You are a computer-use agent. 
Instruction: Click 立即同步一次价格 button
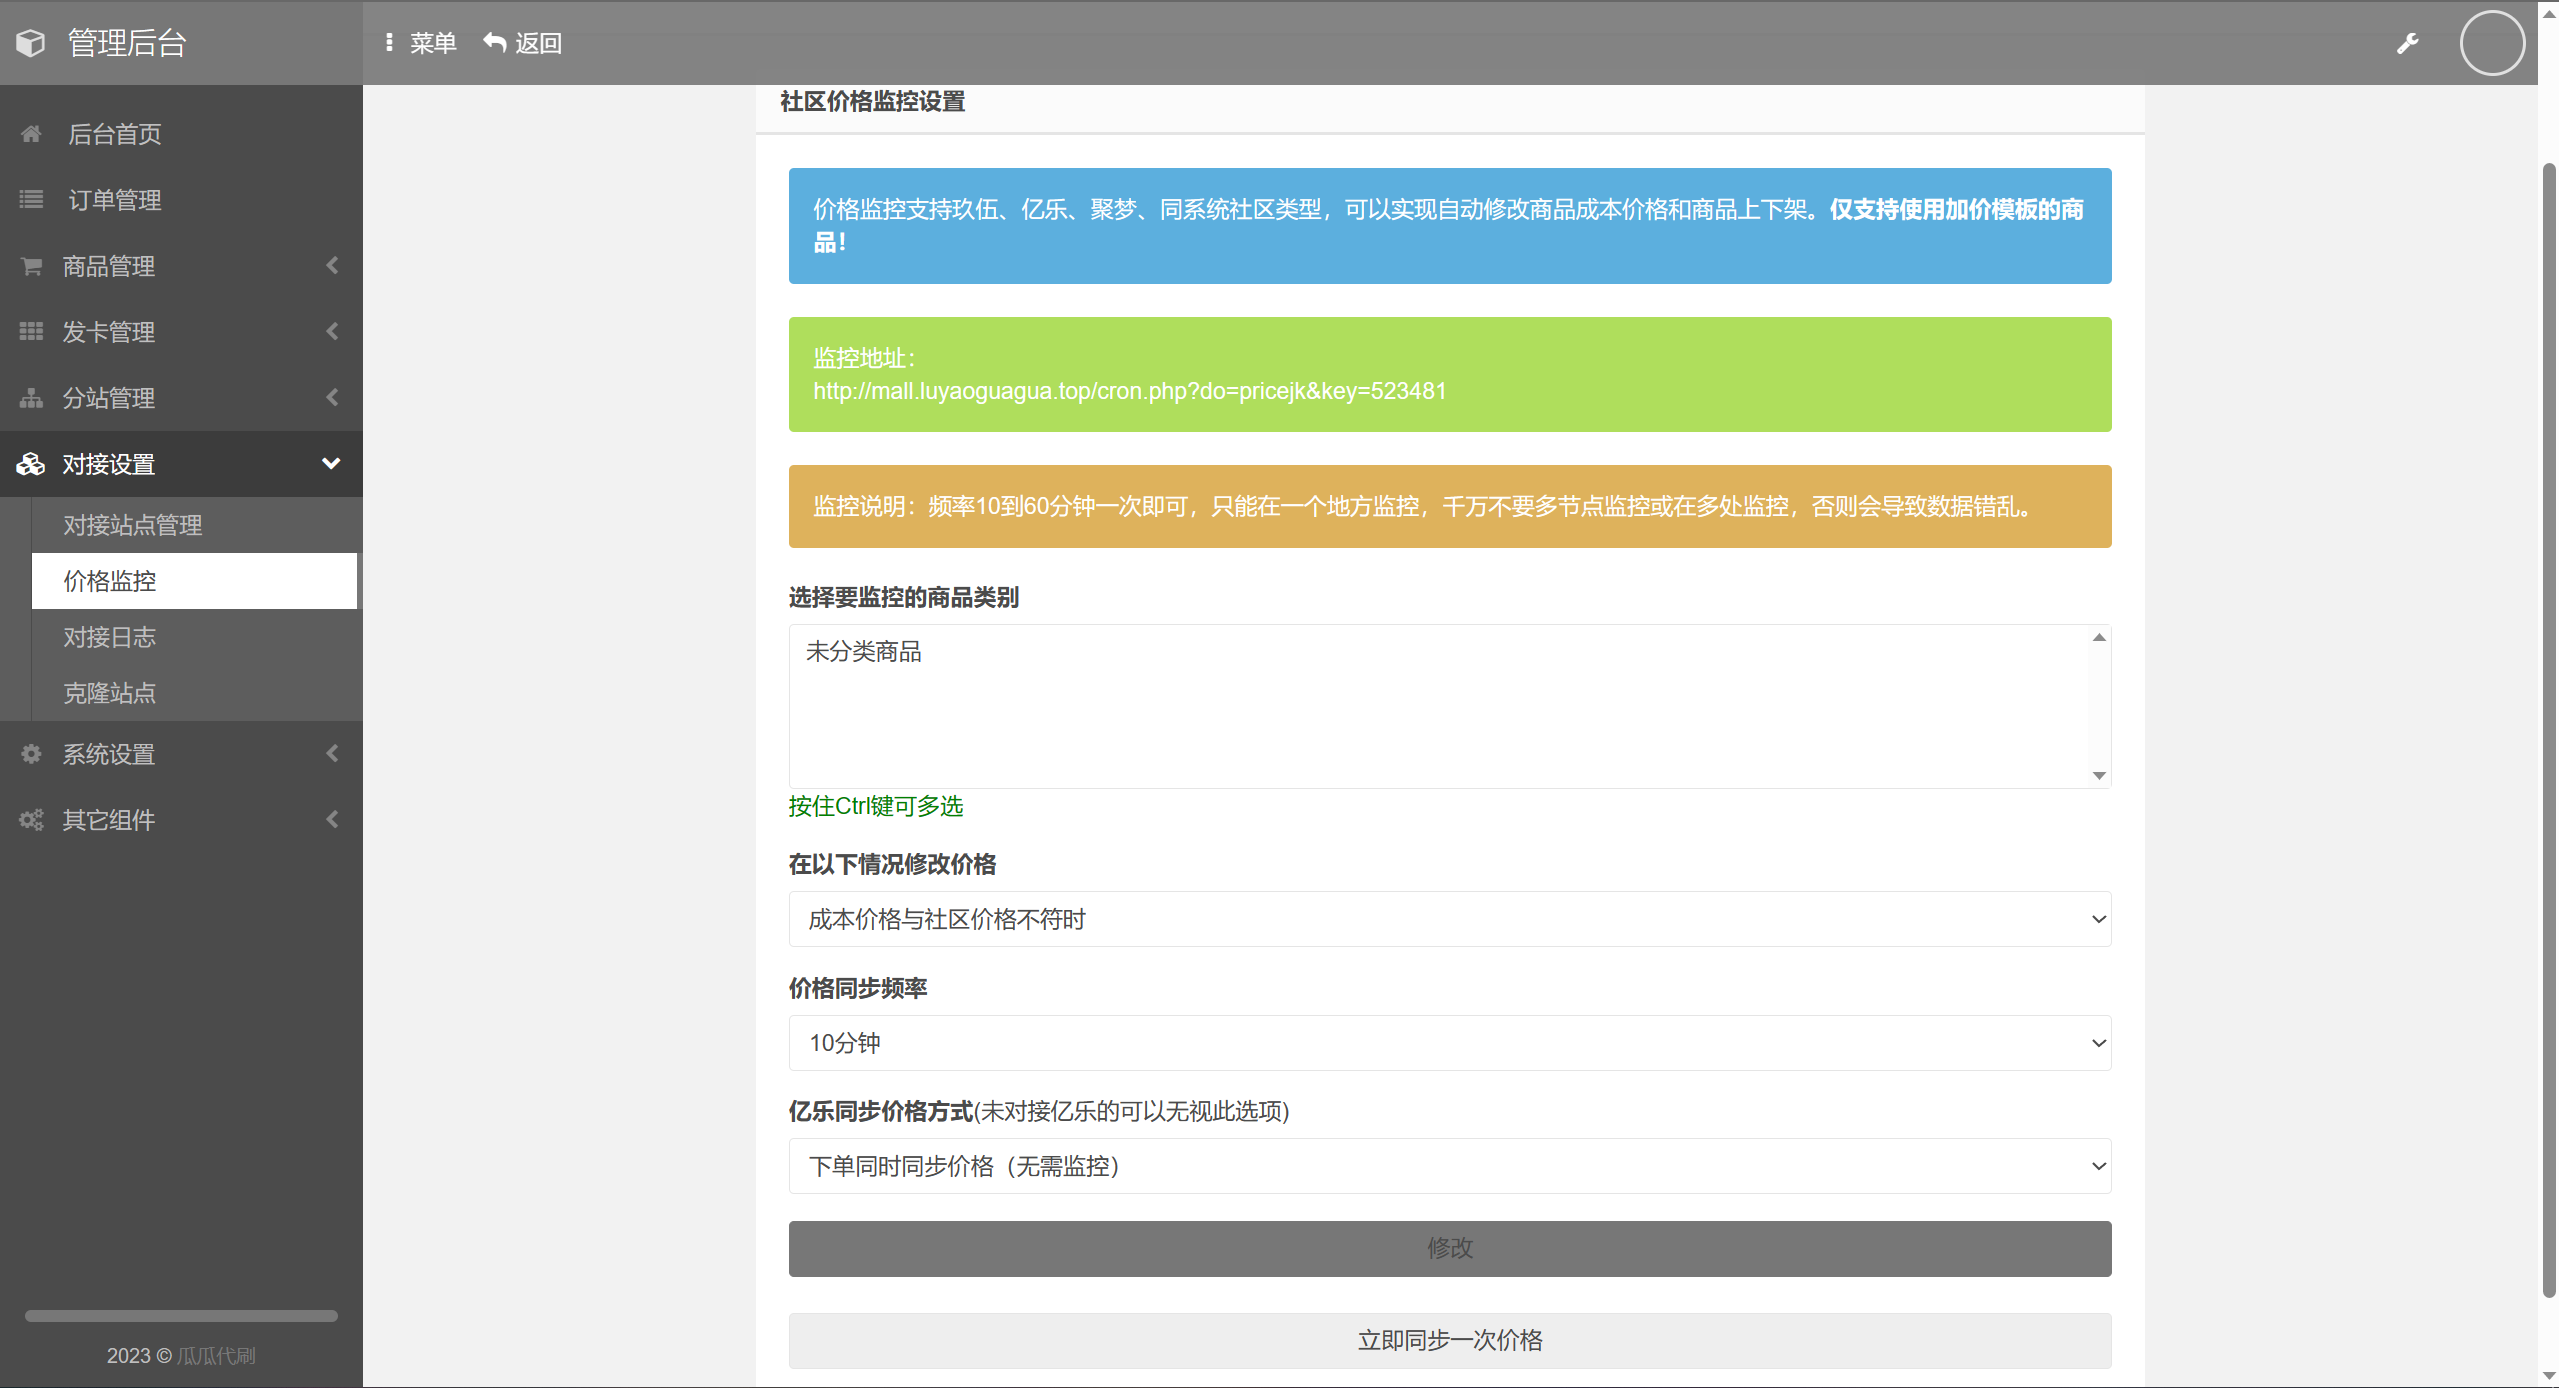click(1449, 1340)
